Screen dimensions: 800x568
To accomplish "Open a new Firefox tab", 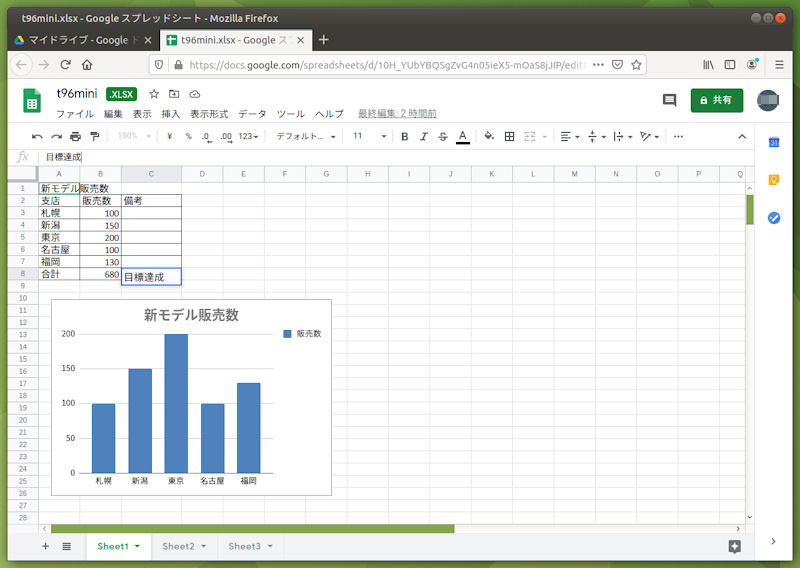I will [323, 40].
